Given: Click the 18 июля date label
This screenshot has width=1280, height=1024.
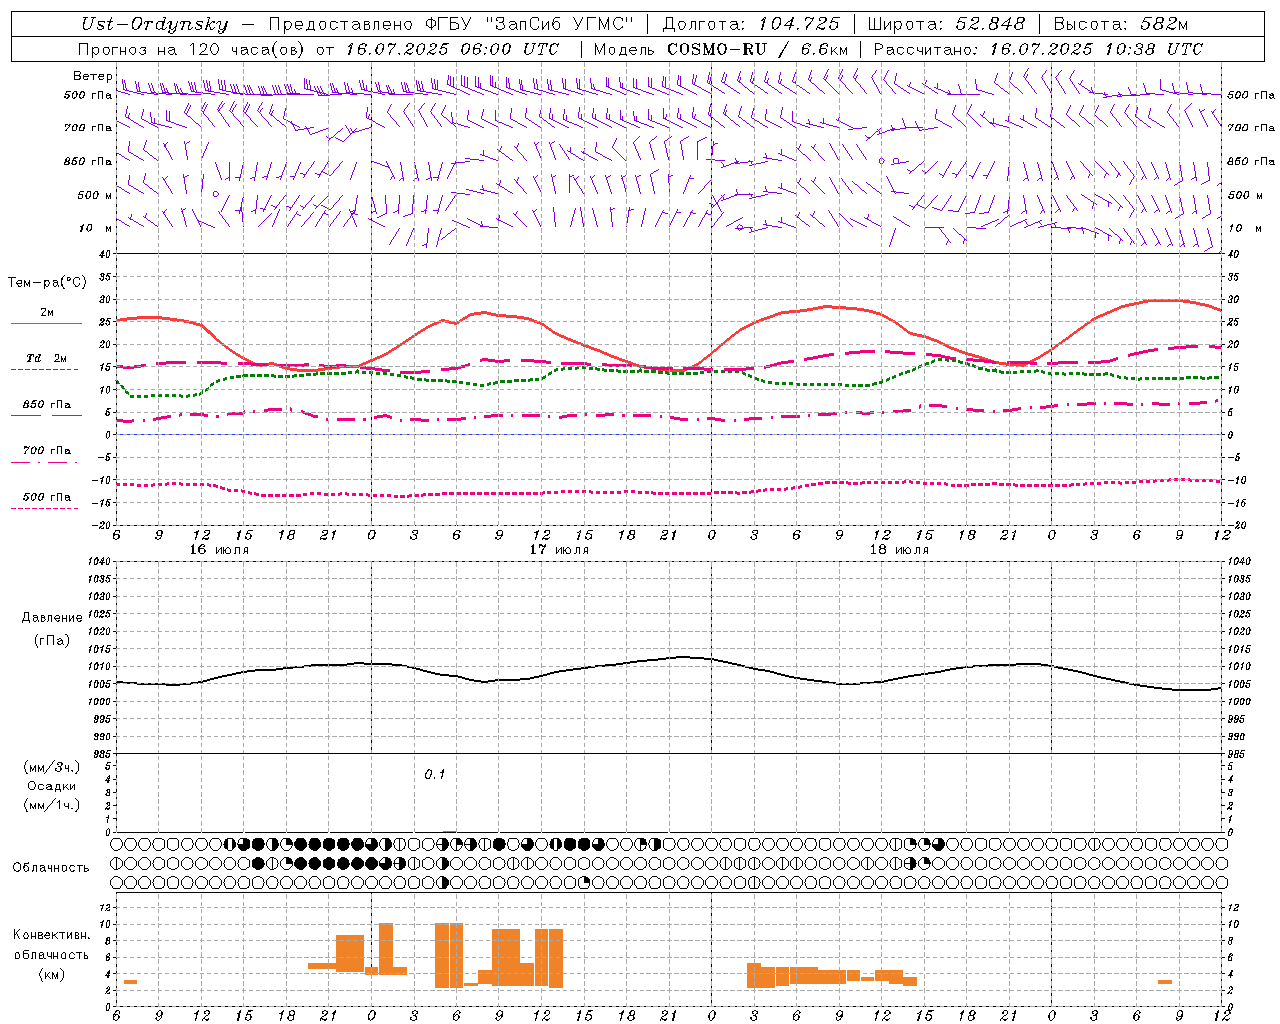Looking at the screenshot, I should pyautogui.click(x=899, y=549).
